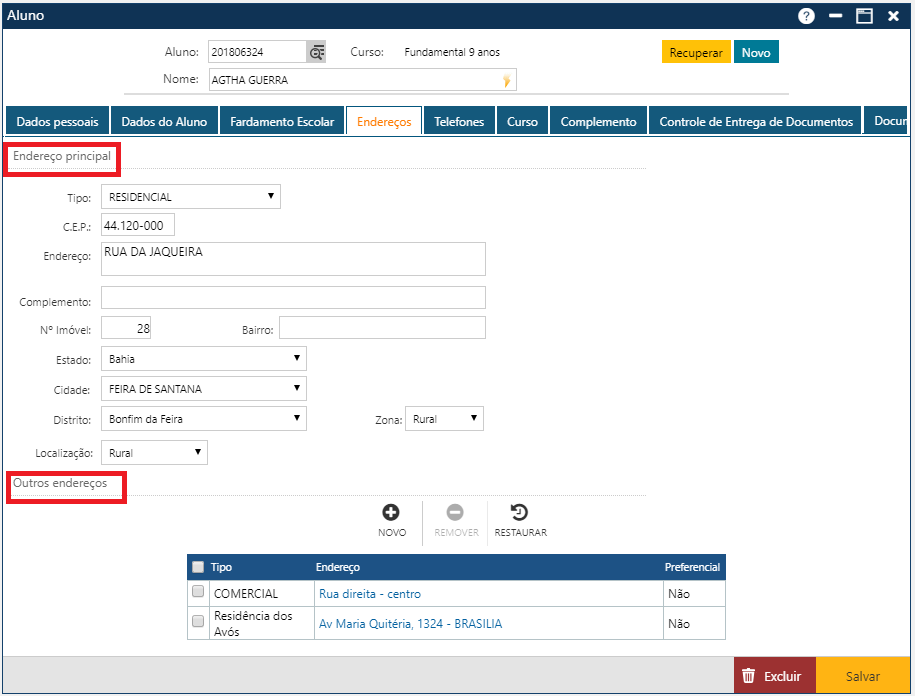This screenshot has width=915, height=696.
Task: Maximize the Aluno window
Action: [x=864, y=16]
